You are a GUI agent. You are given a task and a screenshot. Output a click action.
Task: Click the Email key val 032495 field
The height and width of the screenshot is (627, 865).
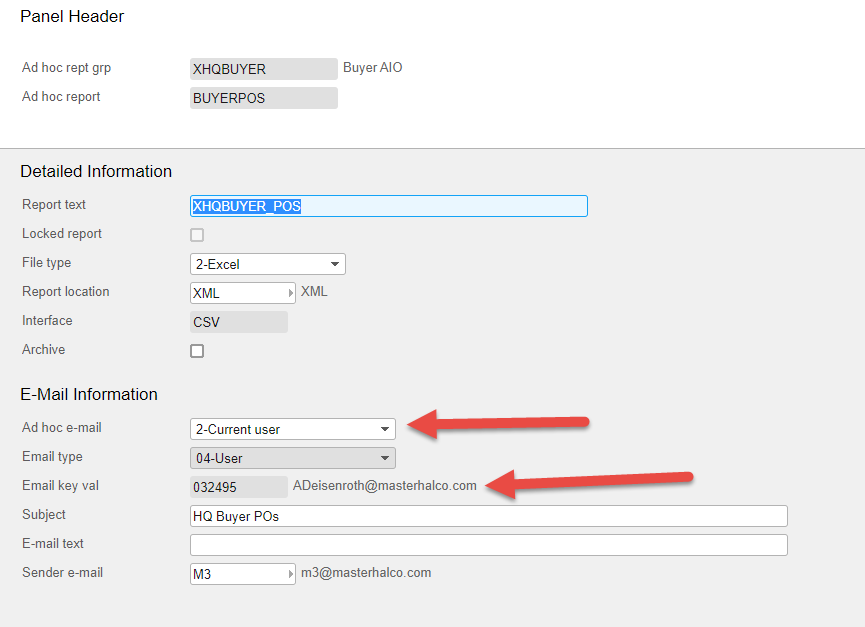[239, 487]
